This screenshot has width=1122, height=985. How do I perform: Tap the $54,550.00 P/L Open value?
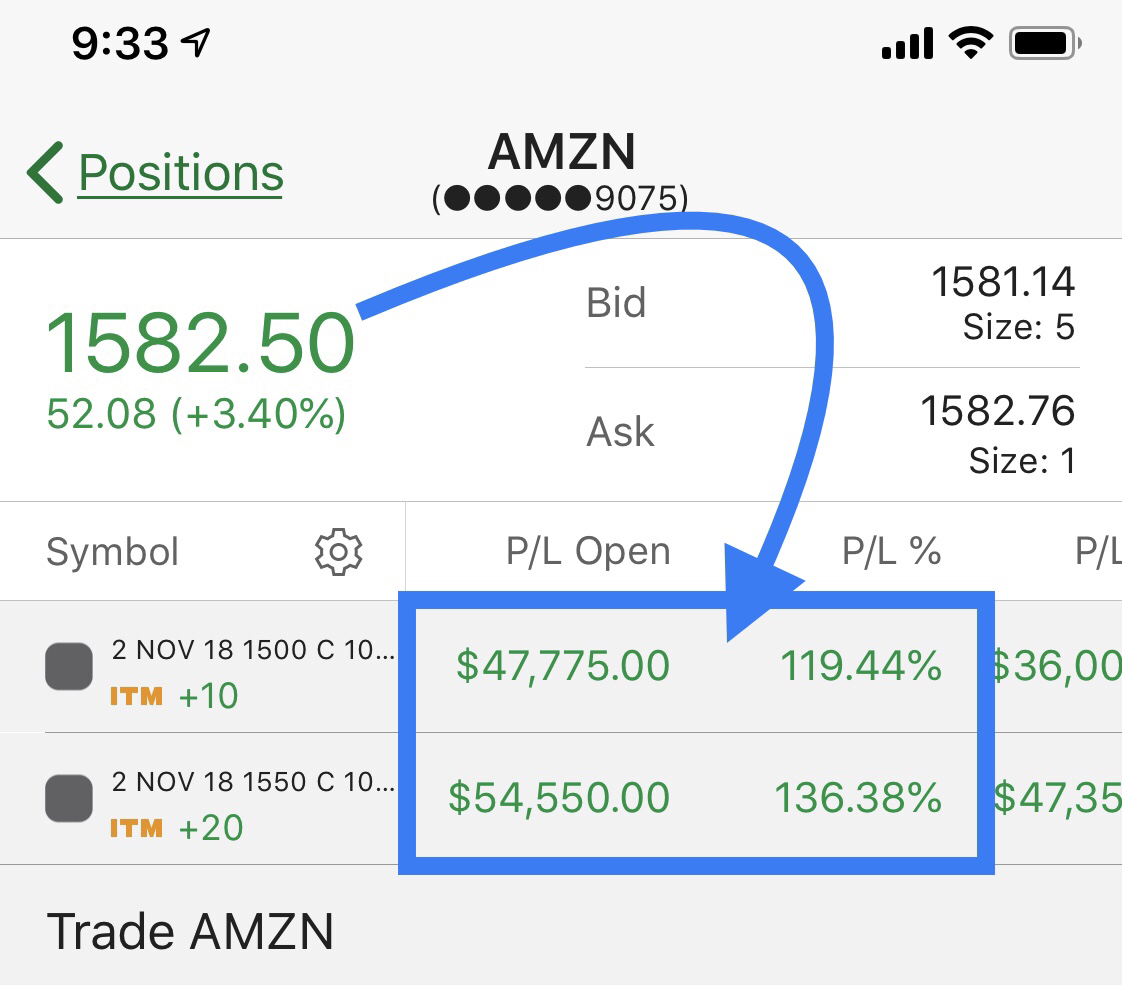coord(558,798)
